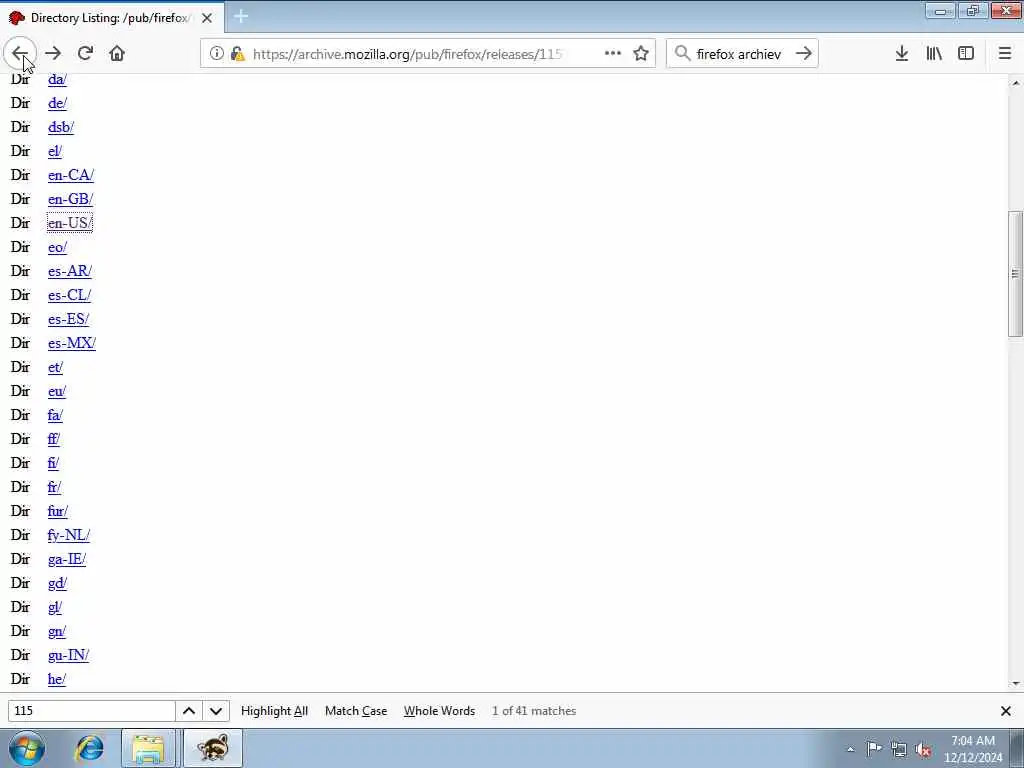This screenshot has height=768, width=1024.
Task: Open the eu/ directory link
Action: click(57, 391)
